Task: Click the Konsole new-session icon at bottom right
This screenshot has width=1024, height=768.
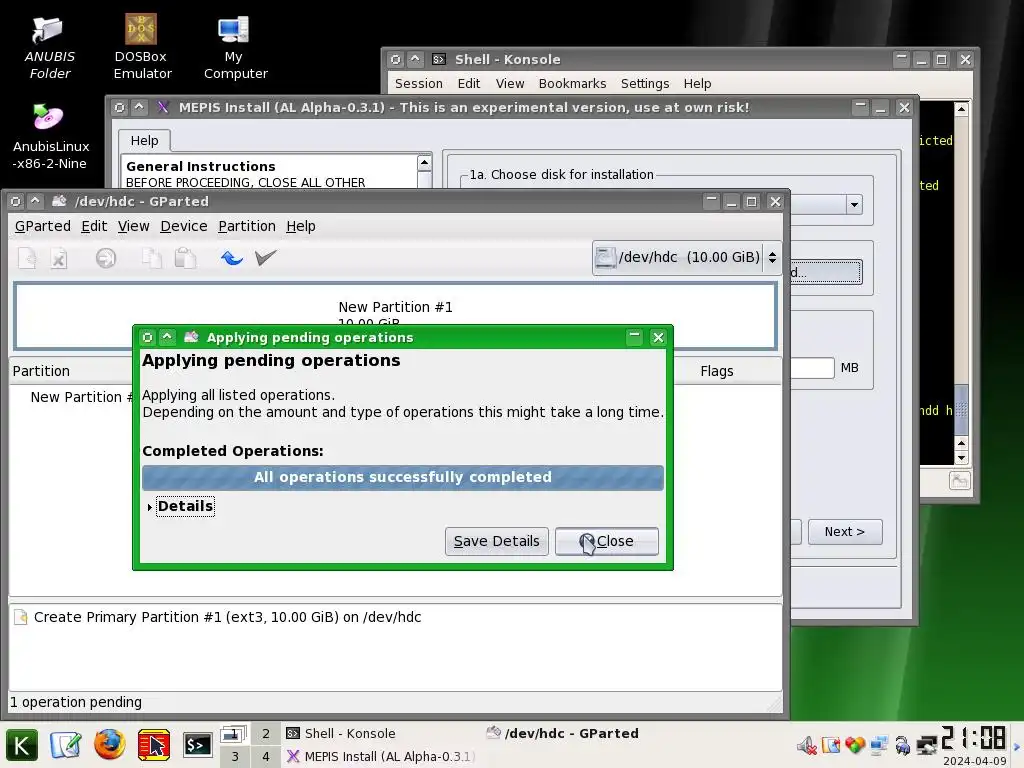Action: (959, 481)
